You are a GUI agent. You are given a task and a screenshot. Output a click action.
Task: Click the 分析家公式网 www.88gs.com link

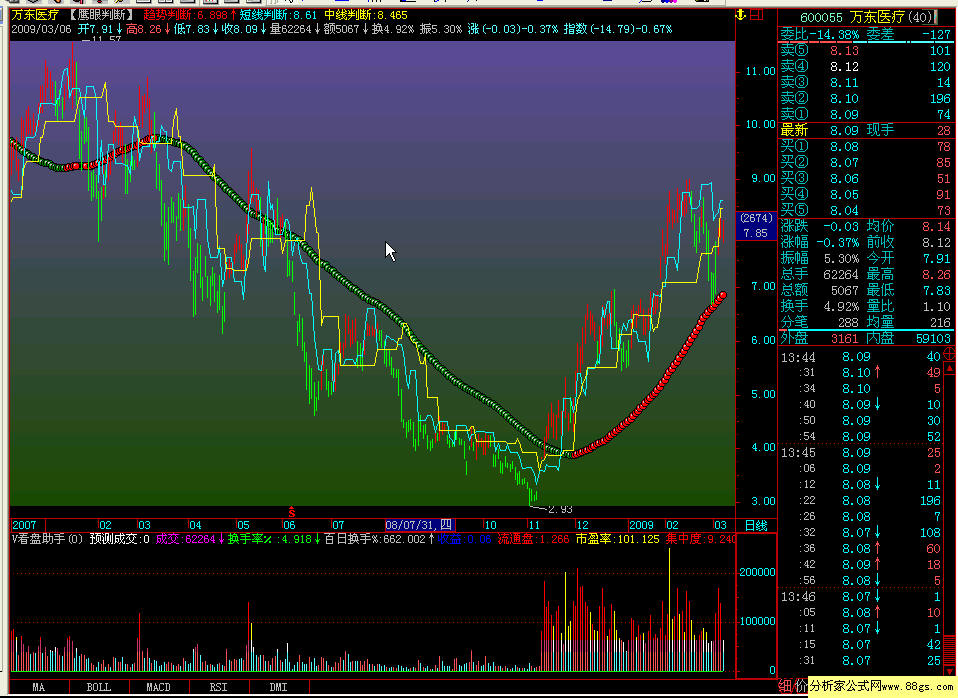(882, 686)
